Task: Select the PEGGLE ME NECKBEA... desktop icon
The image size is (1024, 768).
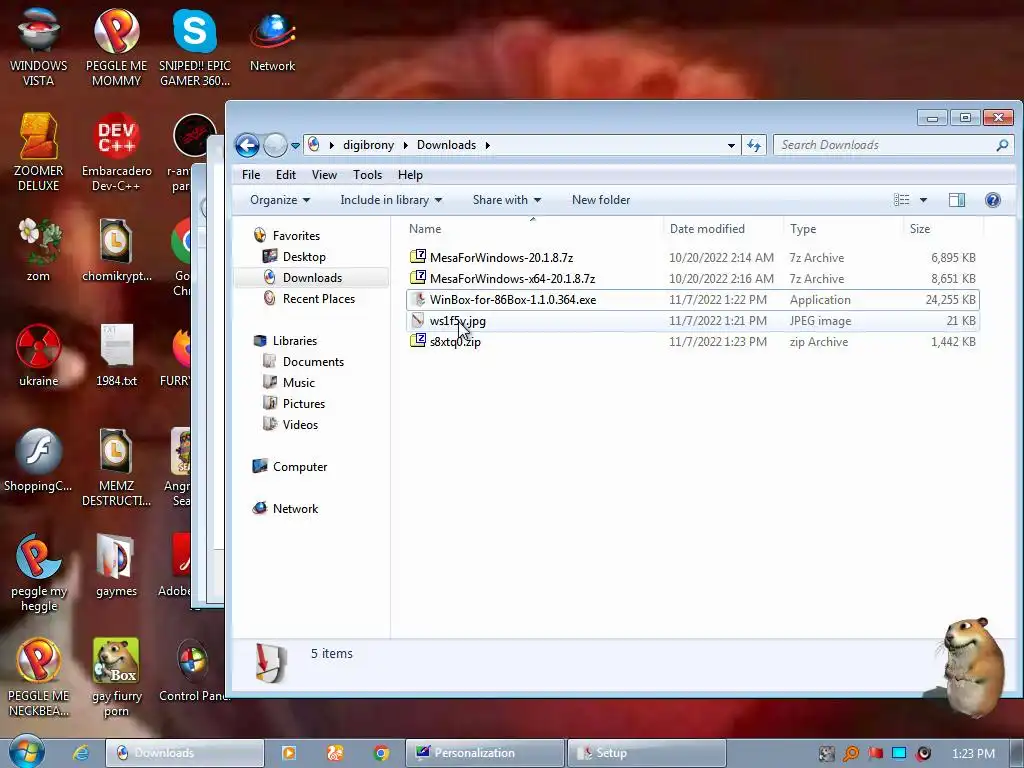Action: coord(38,678)
